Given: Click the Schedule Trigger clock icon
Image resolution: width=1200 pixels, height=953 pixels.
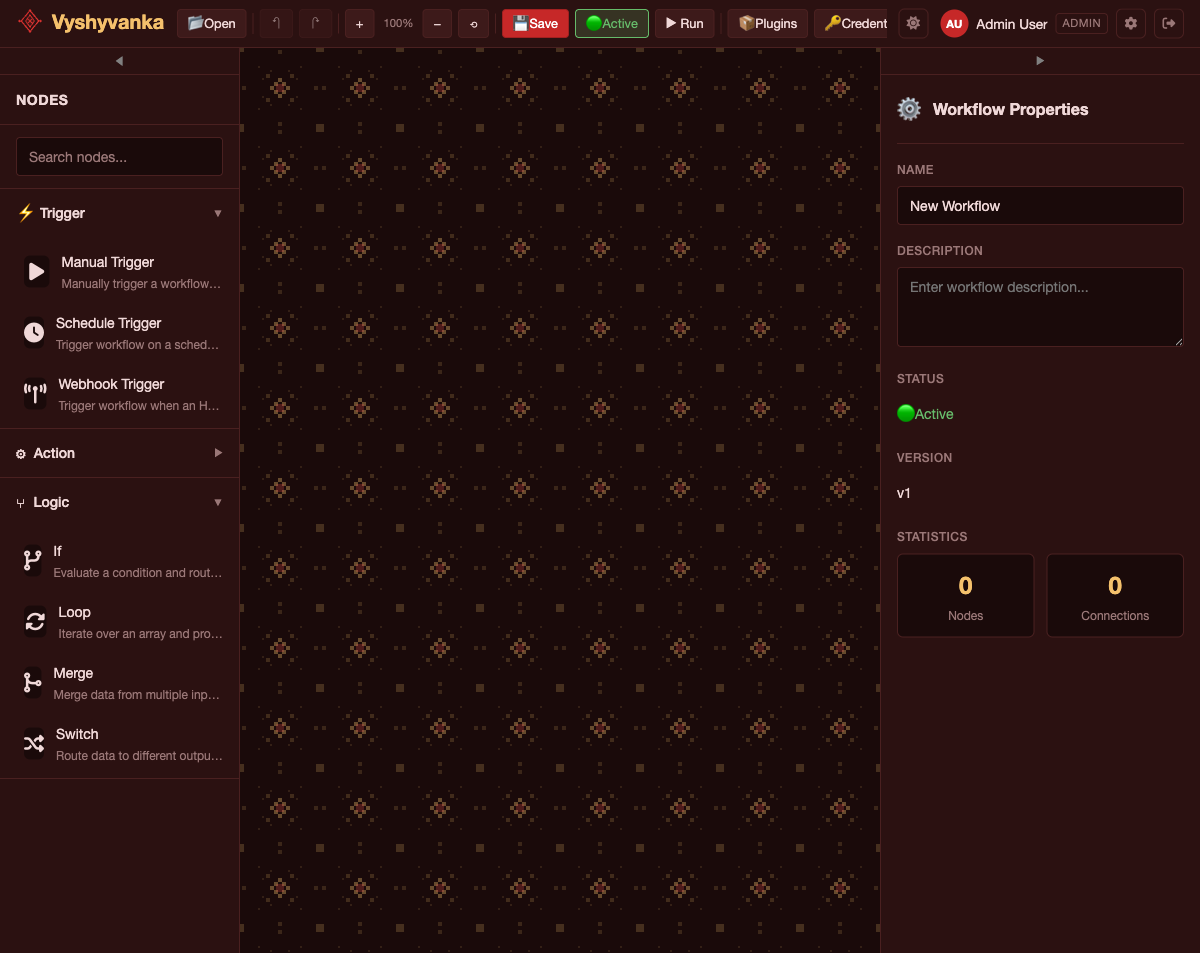Looking at the screenshot, I should tap(34, 332).
